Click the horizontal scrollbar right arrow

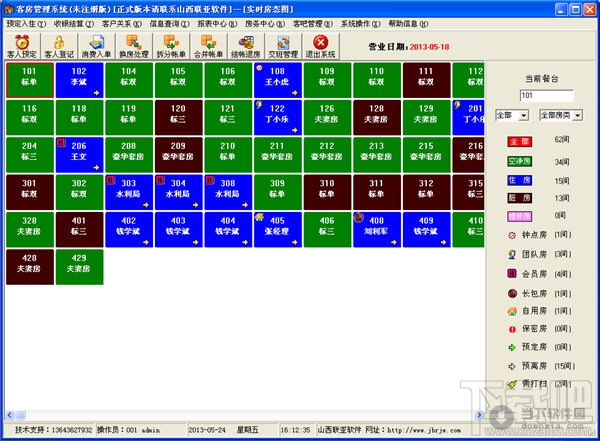[479, 415]
